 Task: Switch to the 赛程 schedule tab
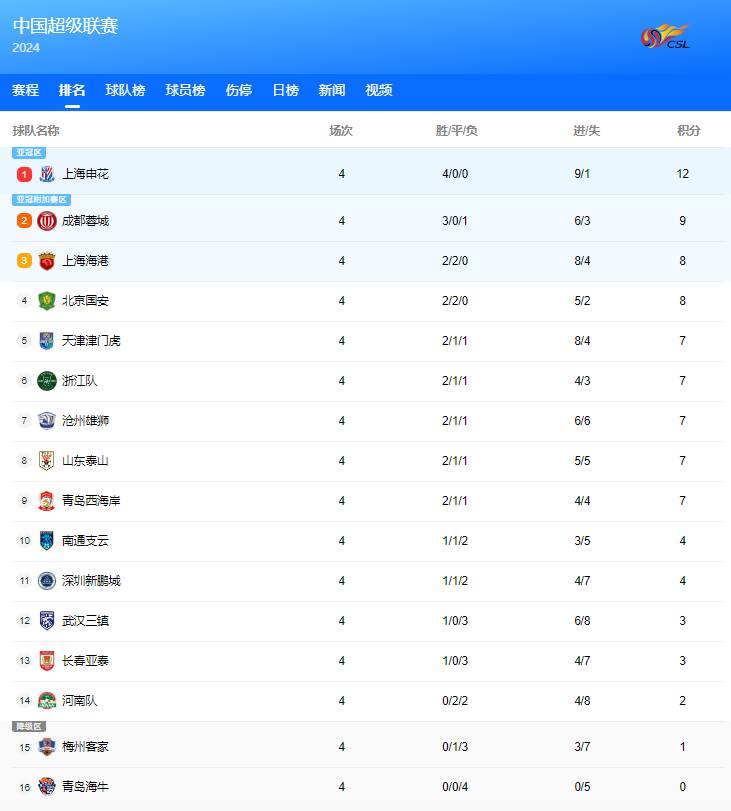coord(26,90)
